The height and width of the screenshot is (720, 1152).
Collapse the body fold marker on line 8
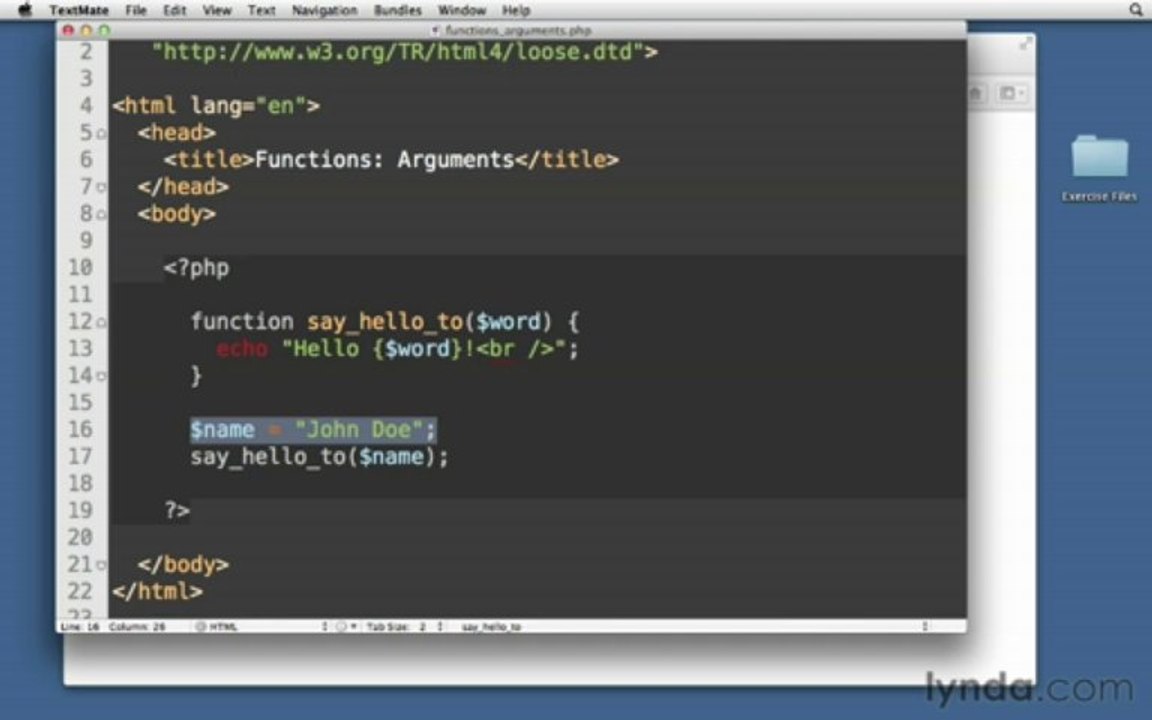pyautogui.click(x=101, y=215)
